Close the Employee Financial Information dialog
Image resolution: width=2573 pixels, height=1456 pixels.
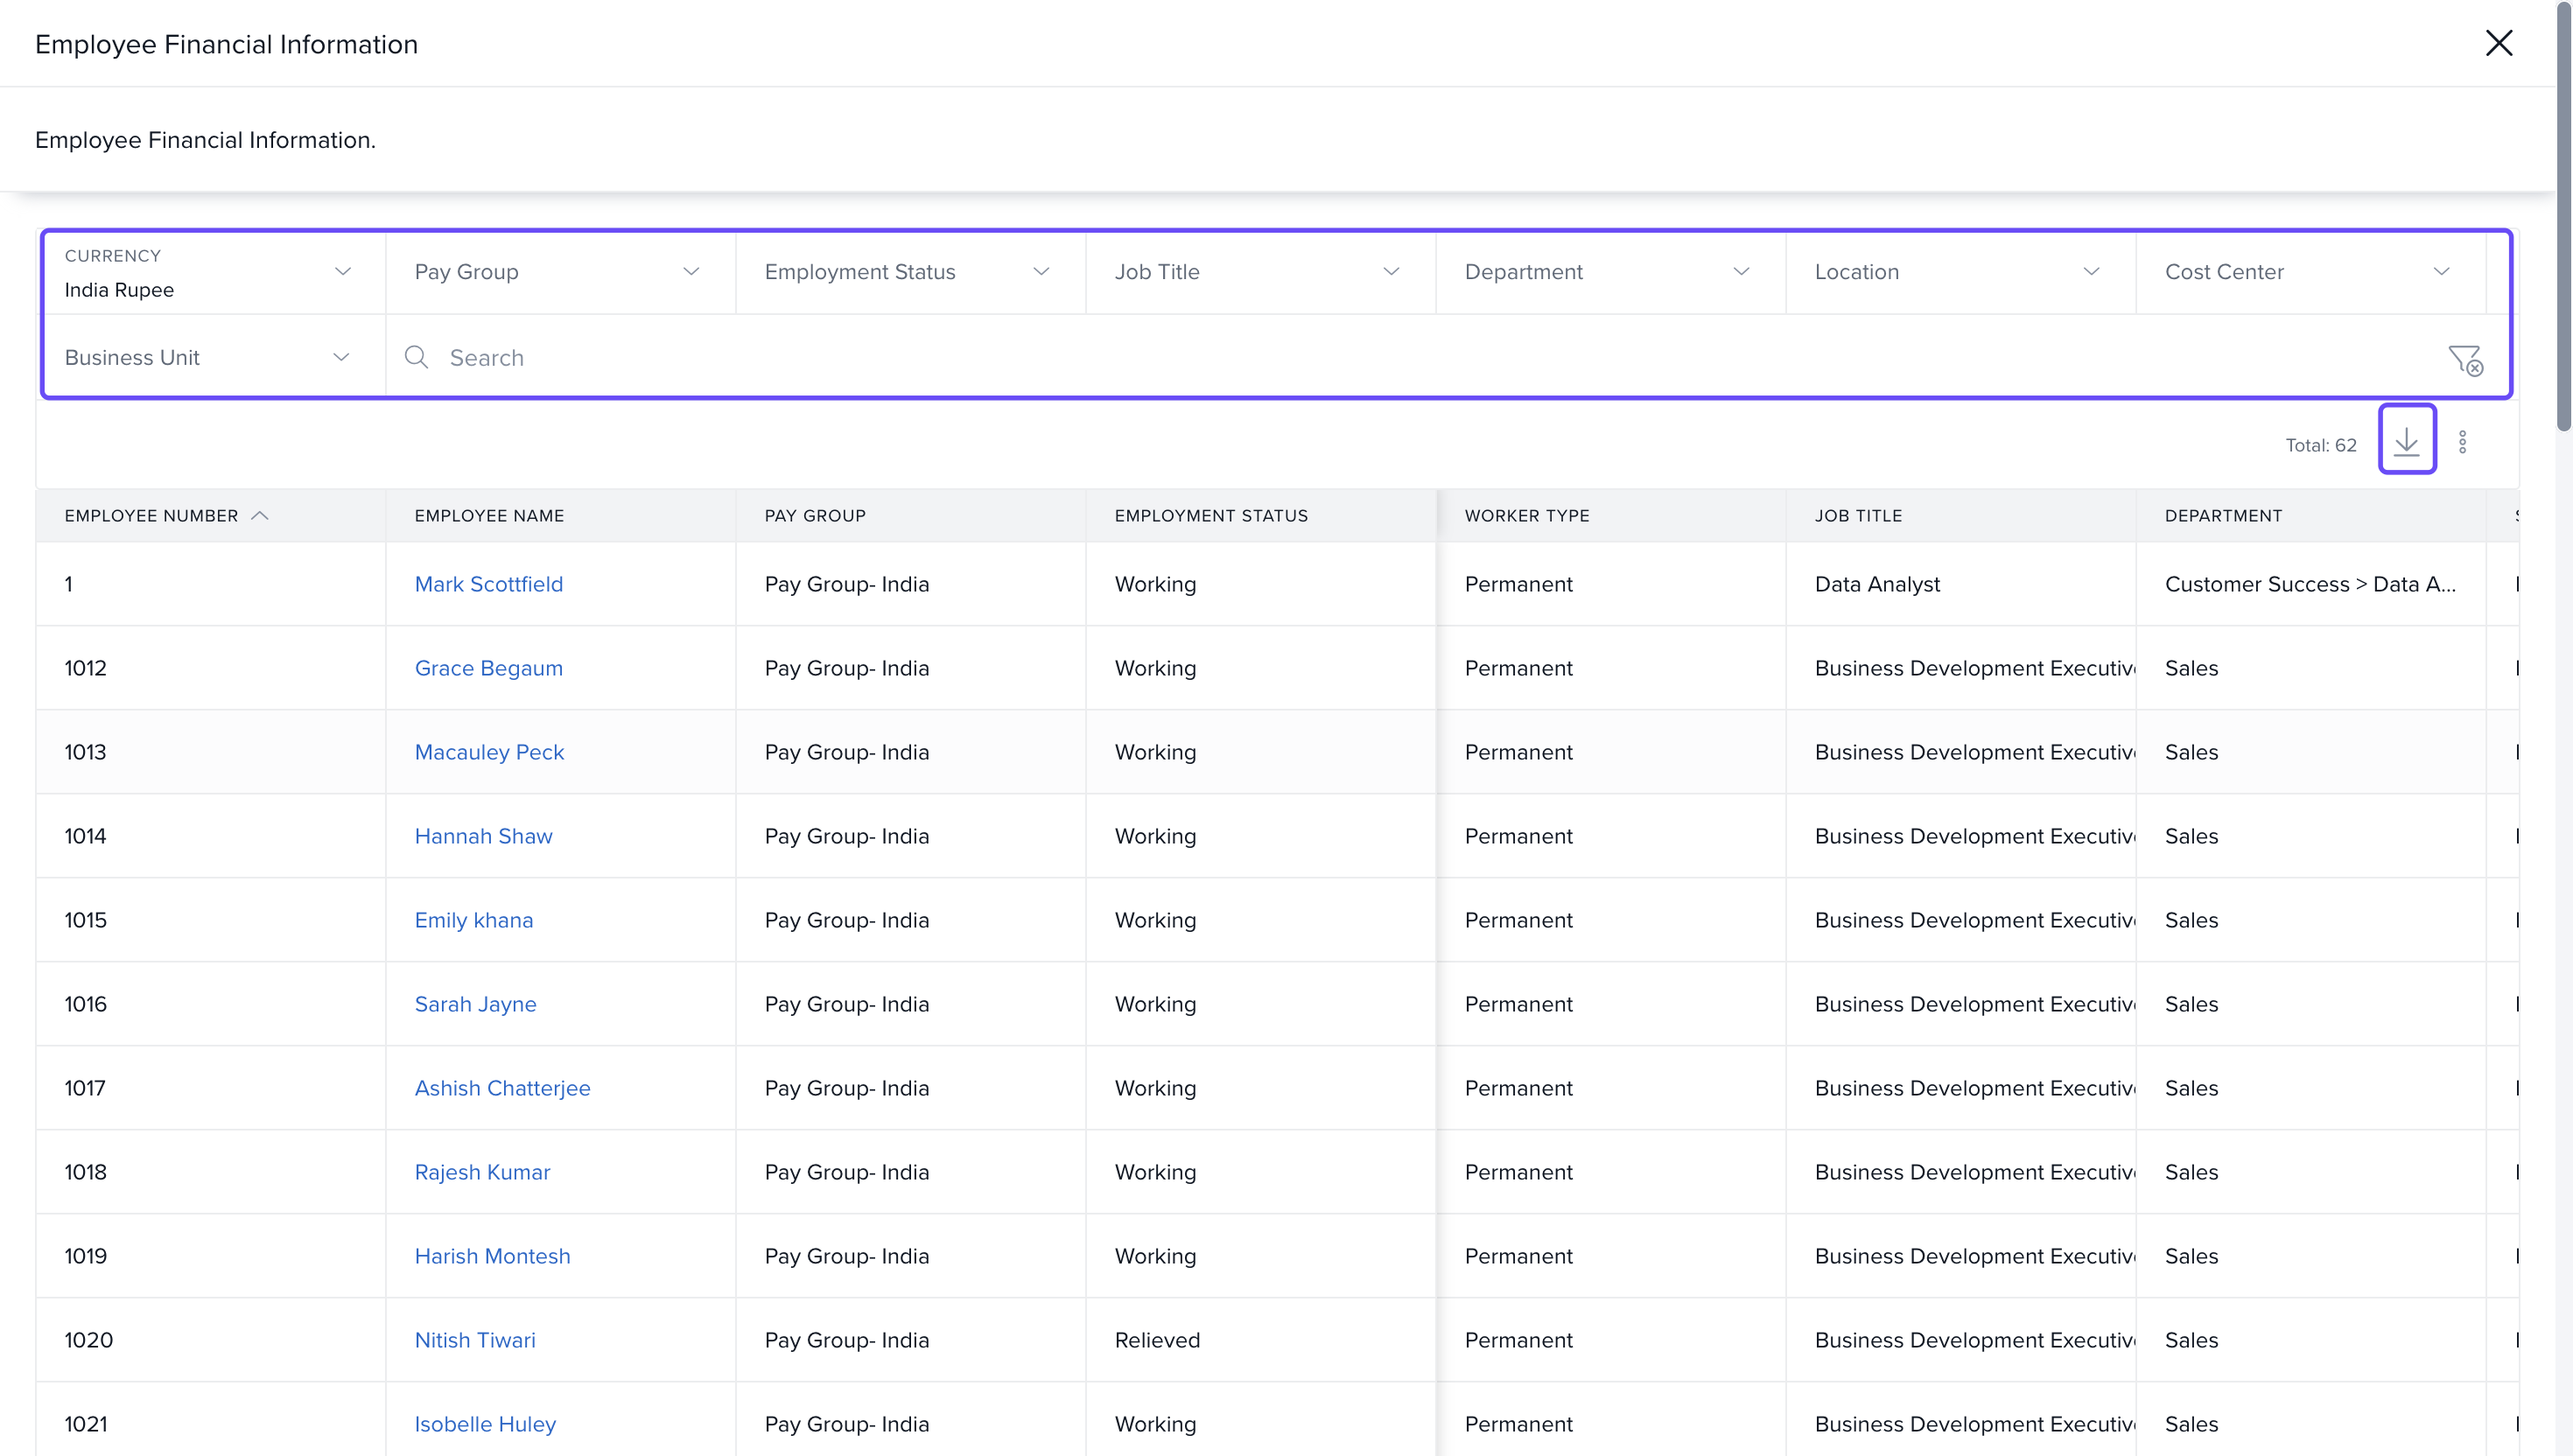click(2498, 43)
